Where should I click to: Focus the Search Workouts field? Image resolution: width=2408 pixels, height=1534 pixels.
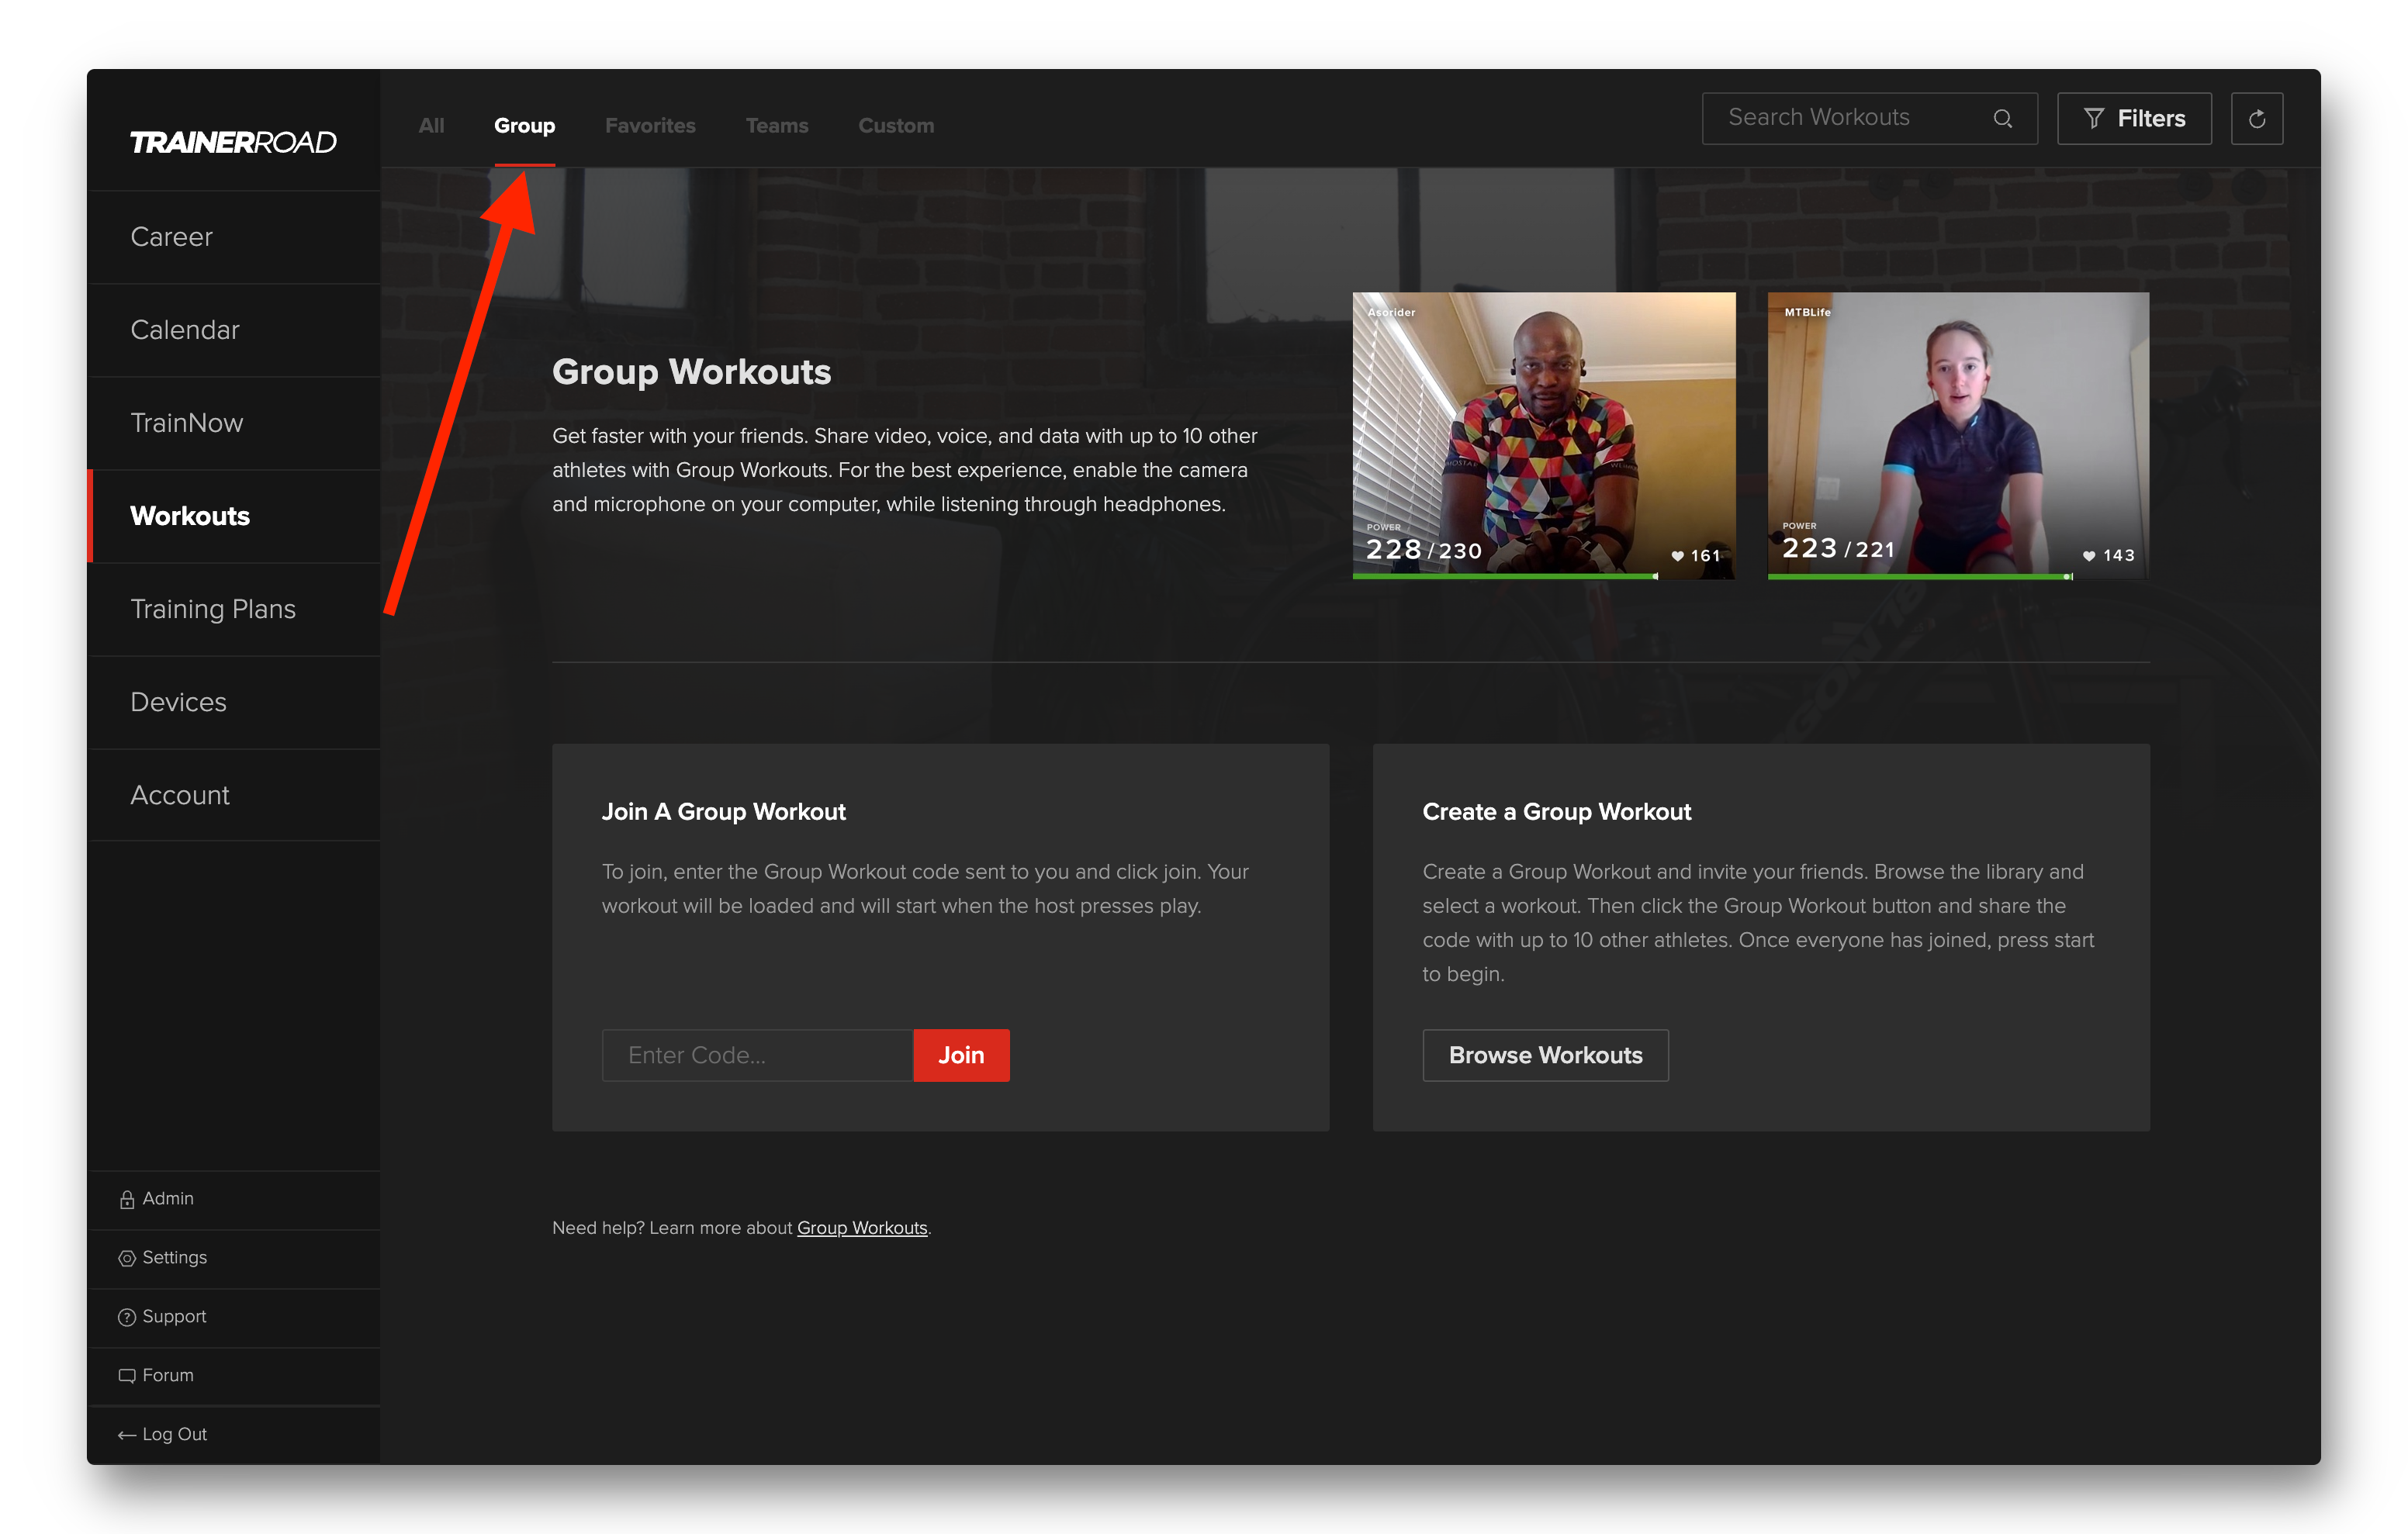pyautogui.click(x=1869, y=119)
